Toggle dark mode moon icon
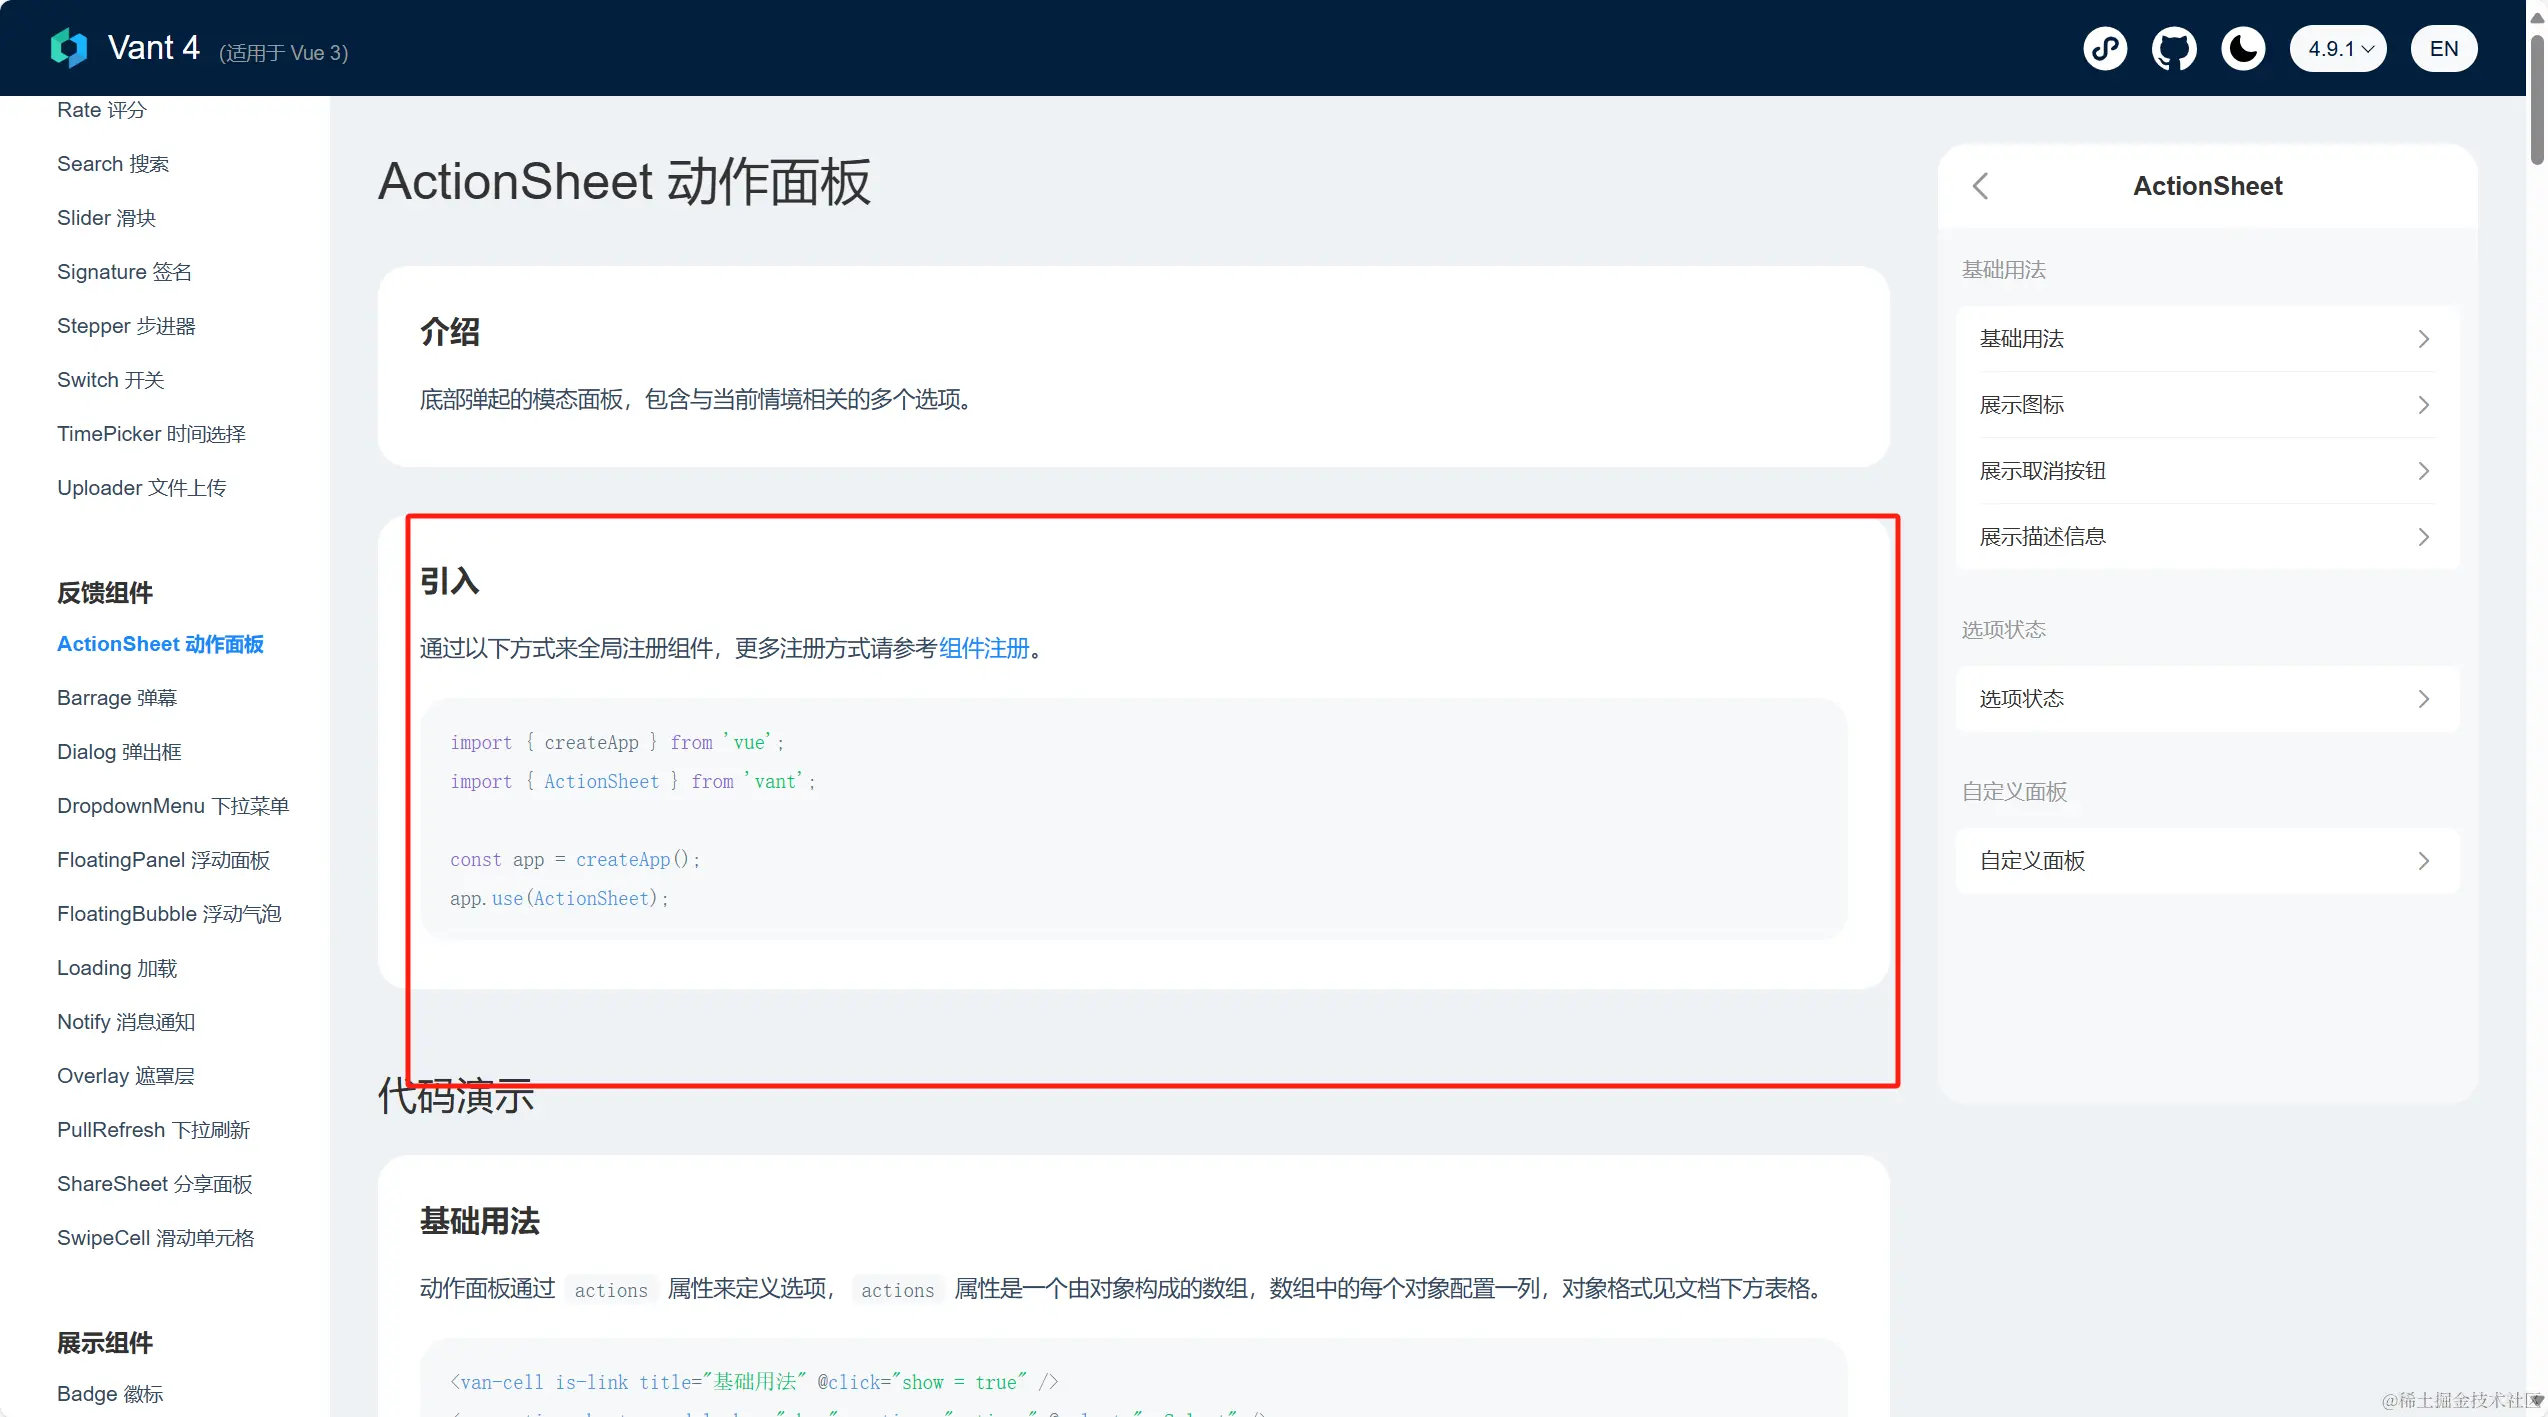This screenshot has width=2548, height=1417. click(2243, 48)
